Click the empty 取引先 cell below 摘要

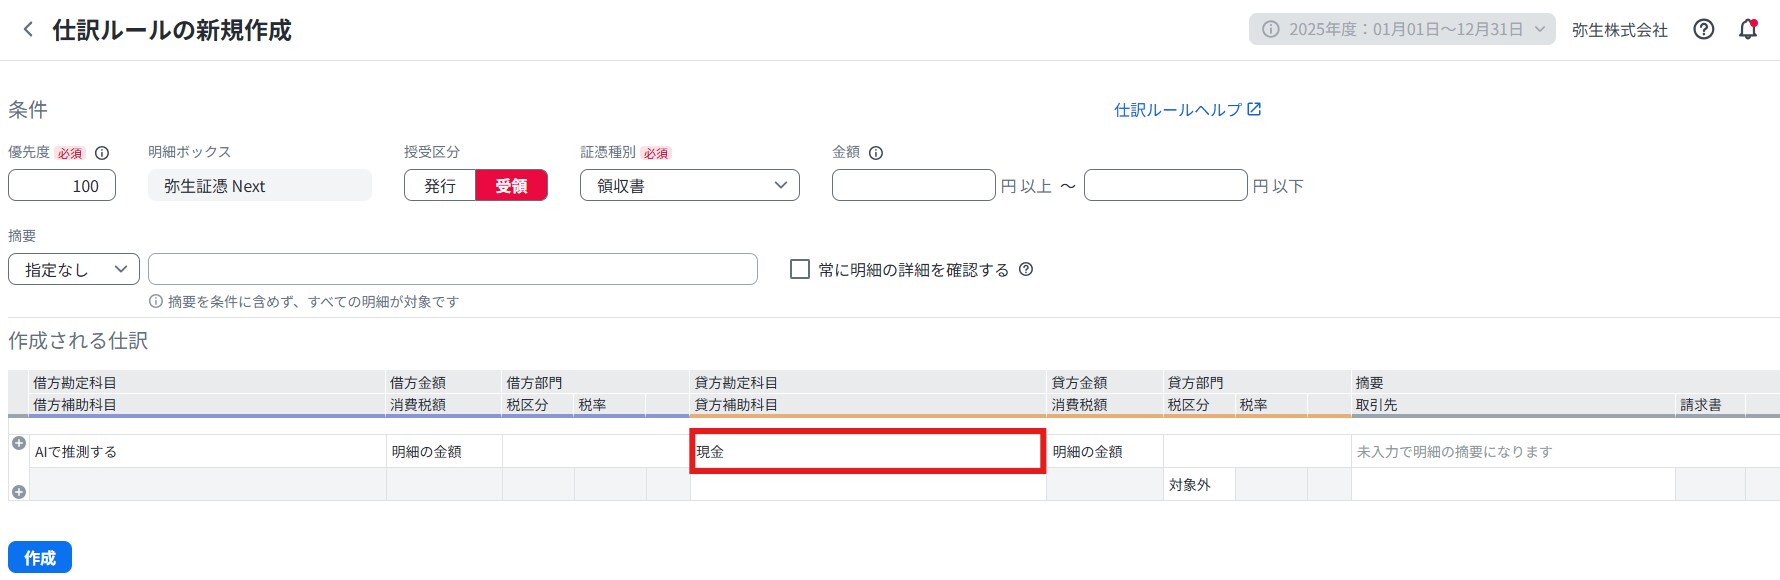point(1513,485)
